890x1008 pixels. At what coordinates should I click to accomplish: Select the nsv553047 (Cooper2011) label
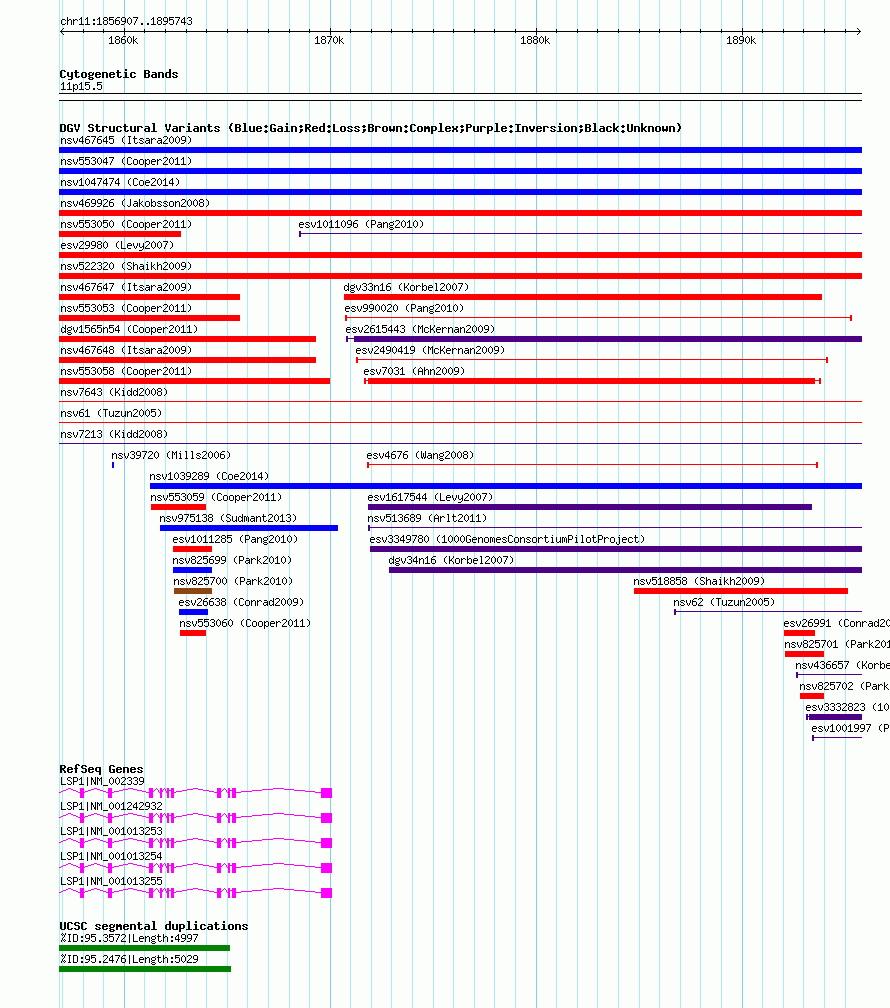pyautogui.click(x=126, y=161)
